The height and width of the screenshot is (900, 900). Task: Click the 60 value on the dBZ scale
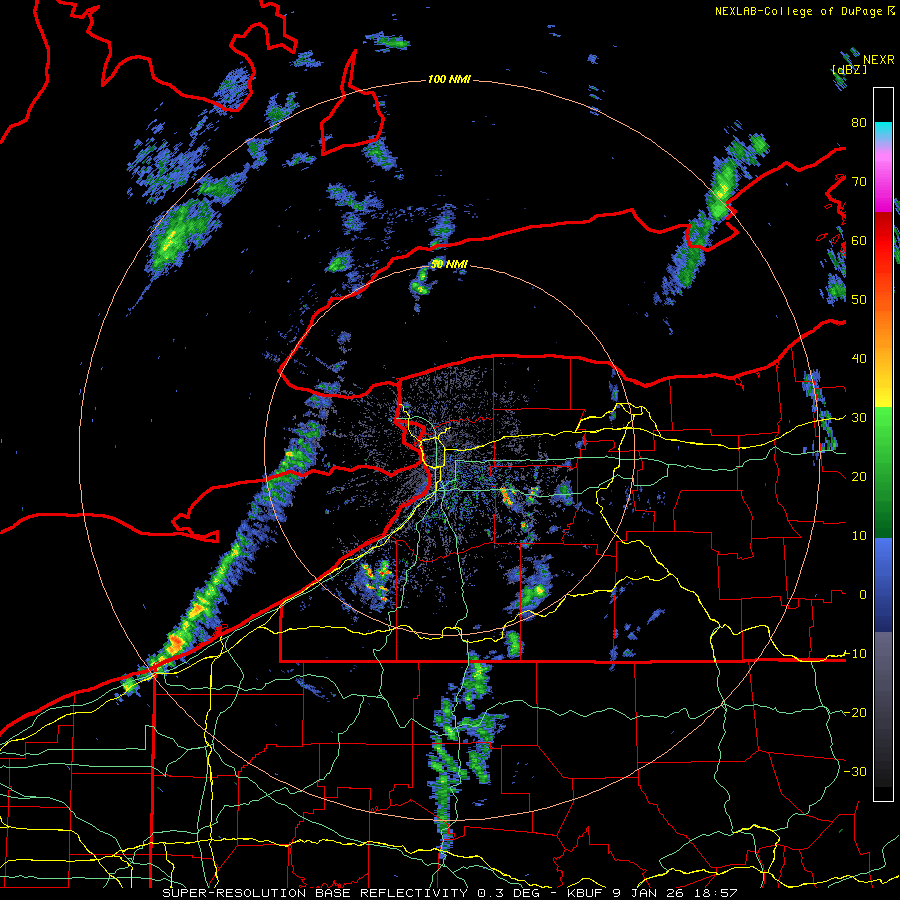(x=859, y=240)
